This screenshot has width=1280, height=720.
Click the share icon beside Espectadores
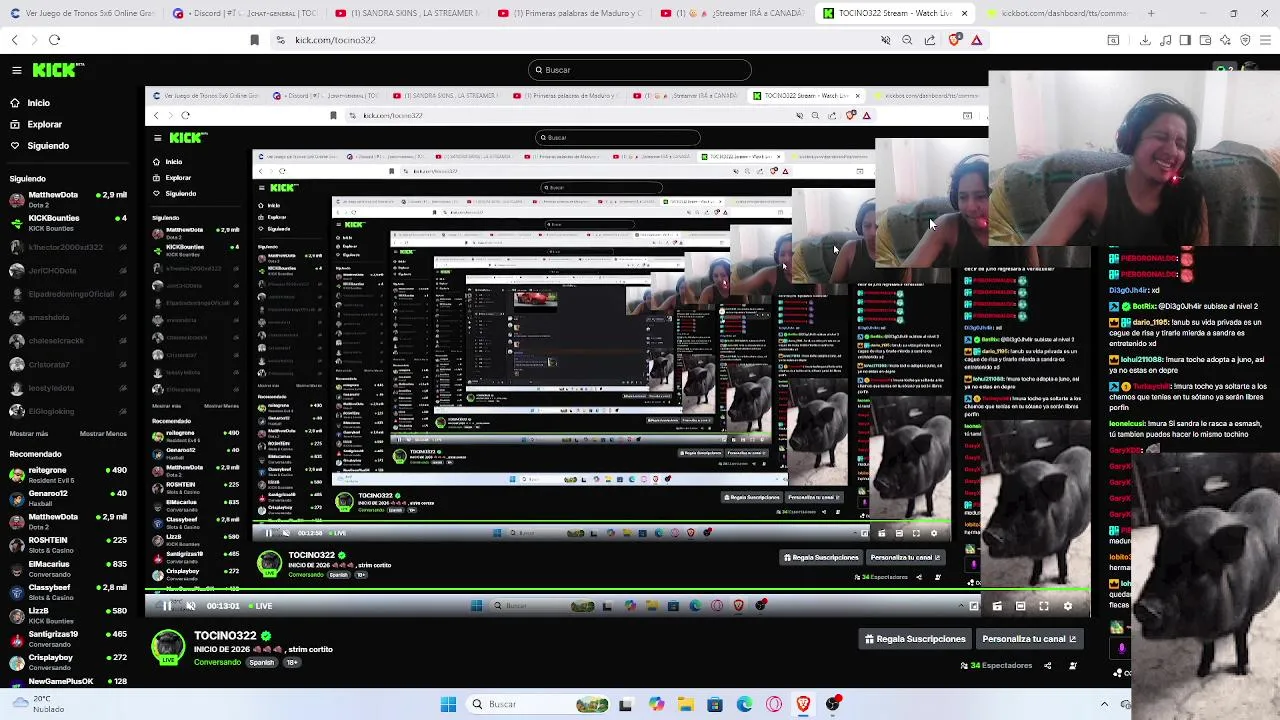1047,666
